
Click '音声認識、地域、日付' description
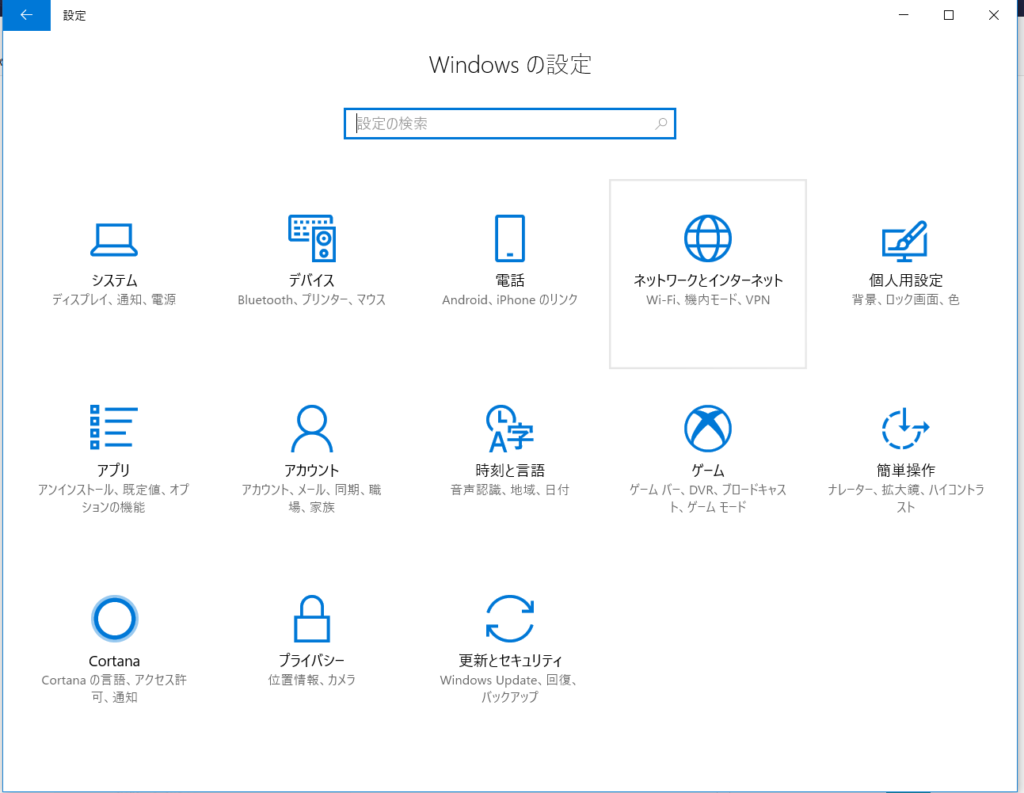[x=509, y=490]
